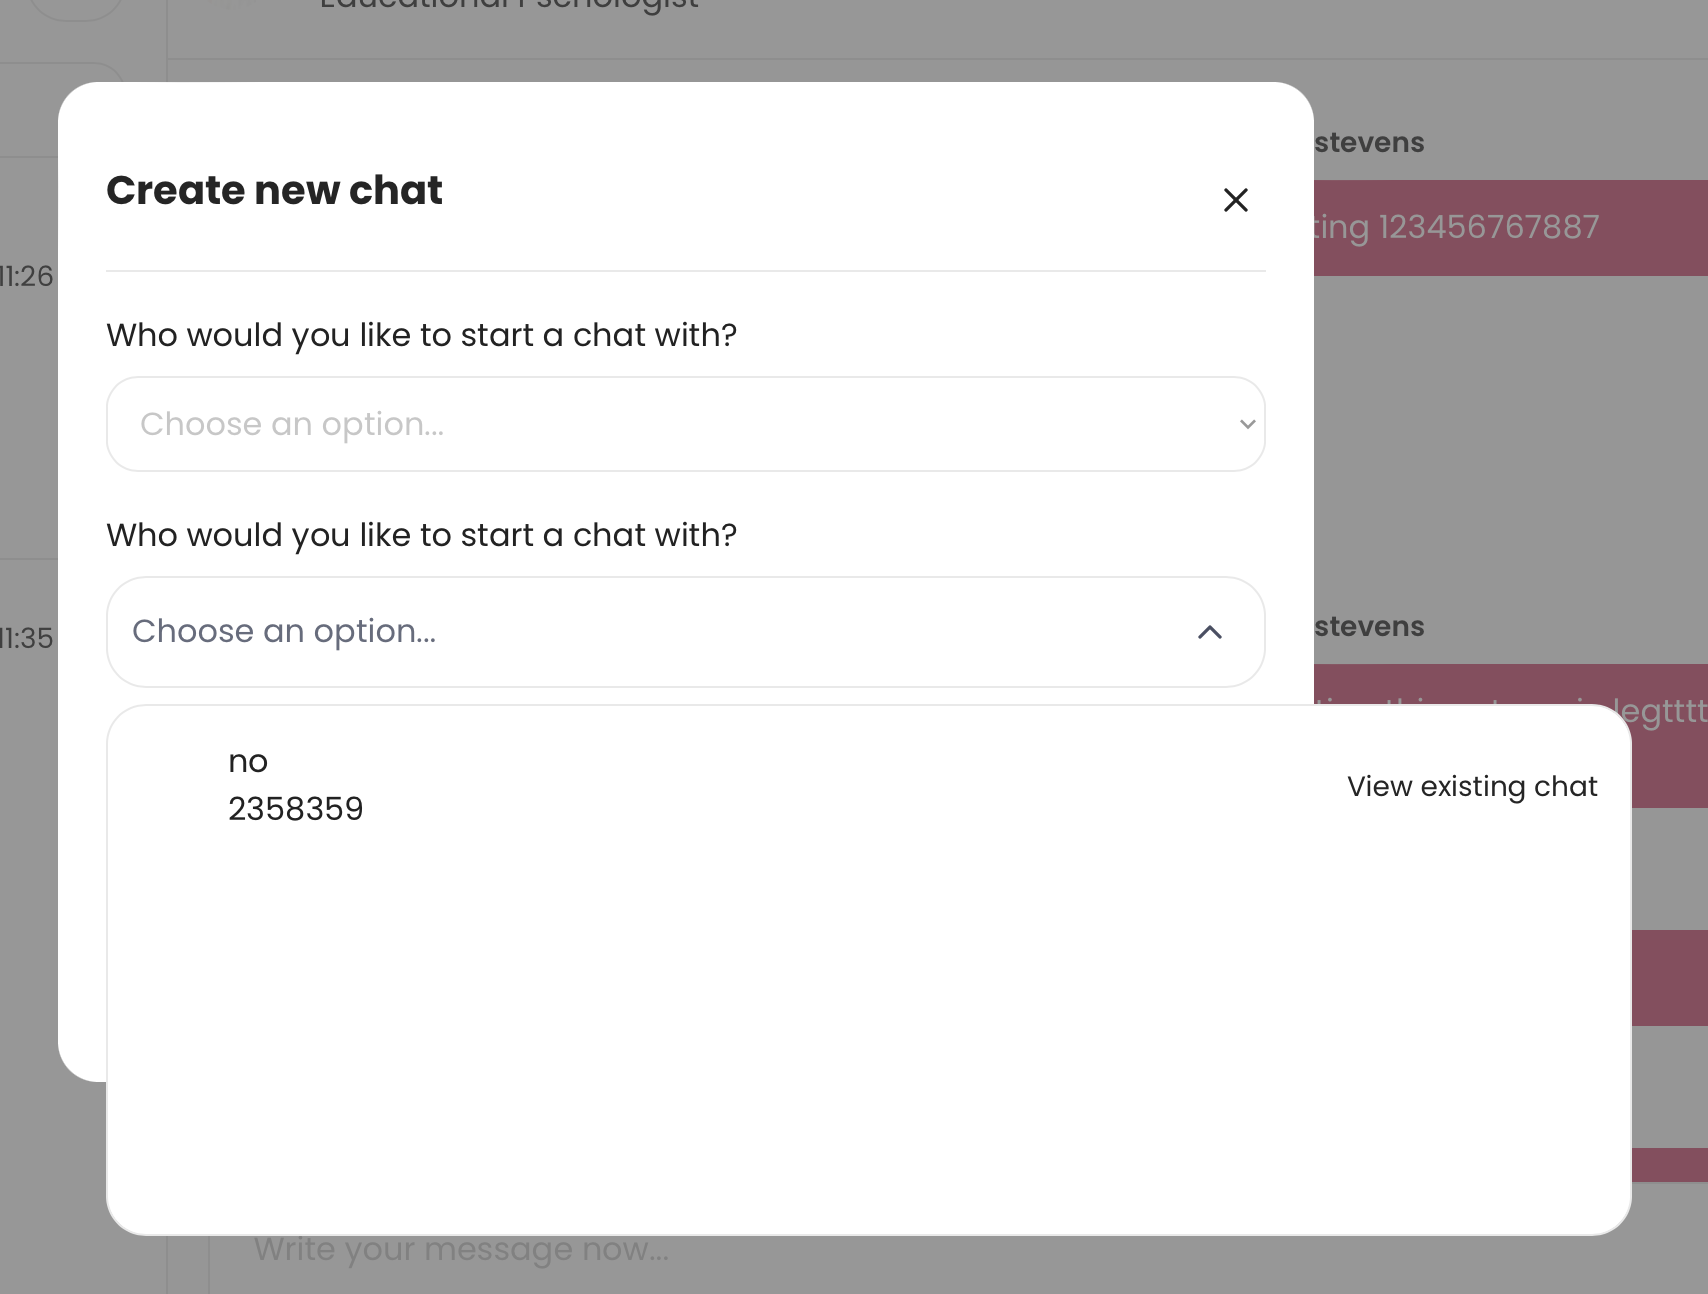Collapse the open list with the up chevron

pos(1210,632)
